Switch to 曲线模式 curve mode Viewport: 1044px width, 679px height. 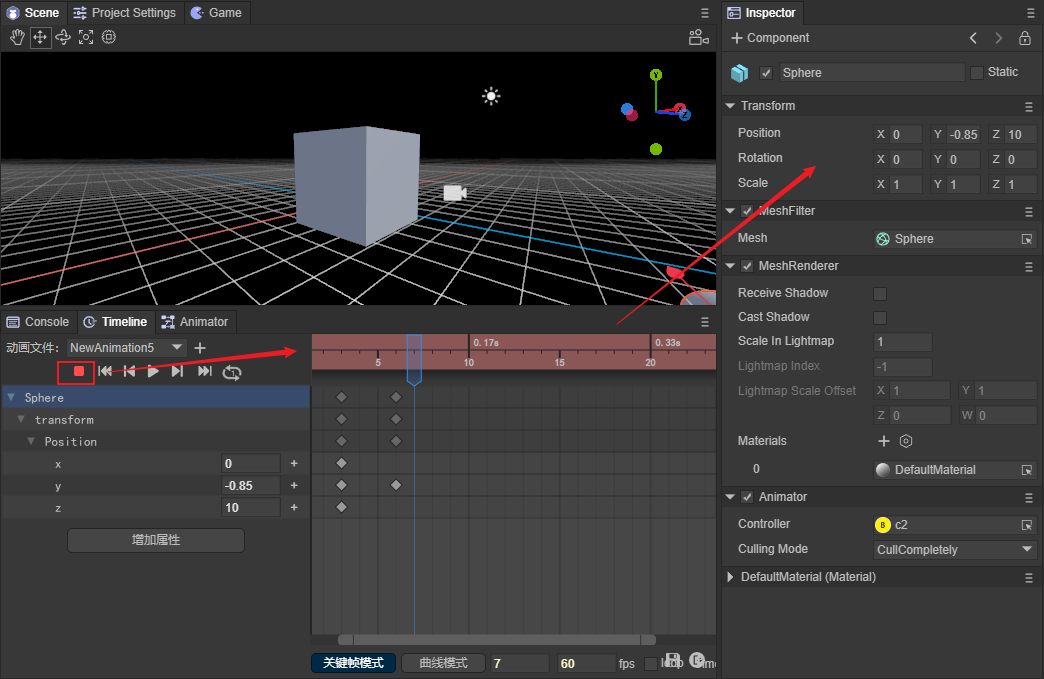click(442, 663)
